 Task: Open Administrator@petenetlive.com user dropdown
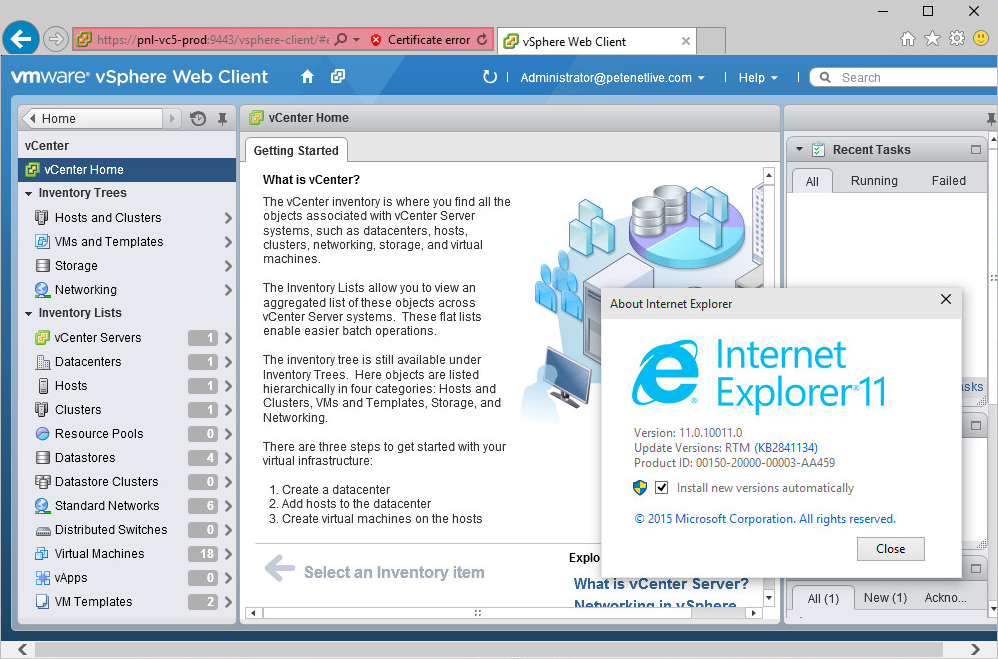612,78
